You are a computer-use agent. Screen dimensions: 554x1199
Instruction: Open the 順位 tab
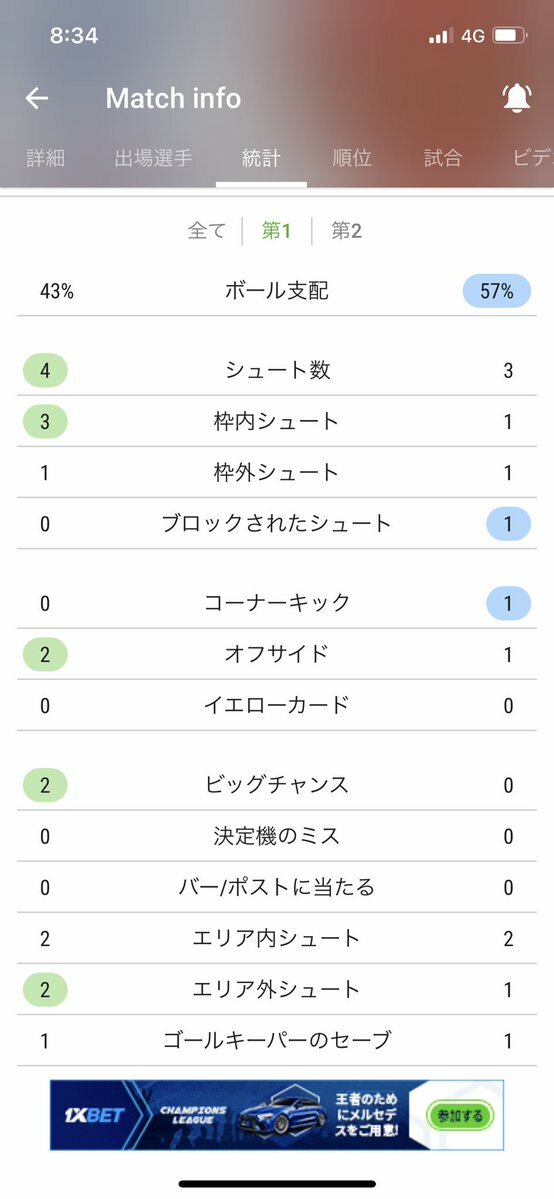(352, 158)
